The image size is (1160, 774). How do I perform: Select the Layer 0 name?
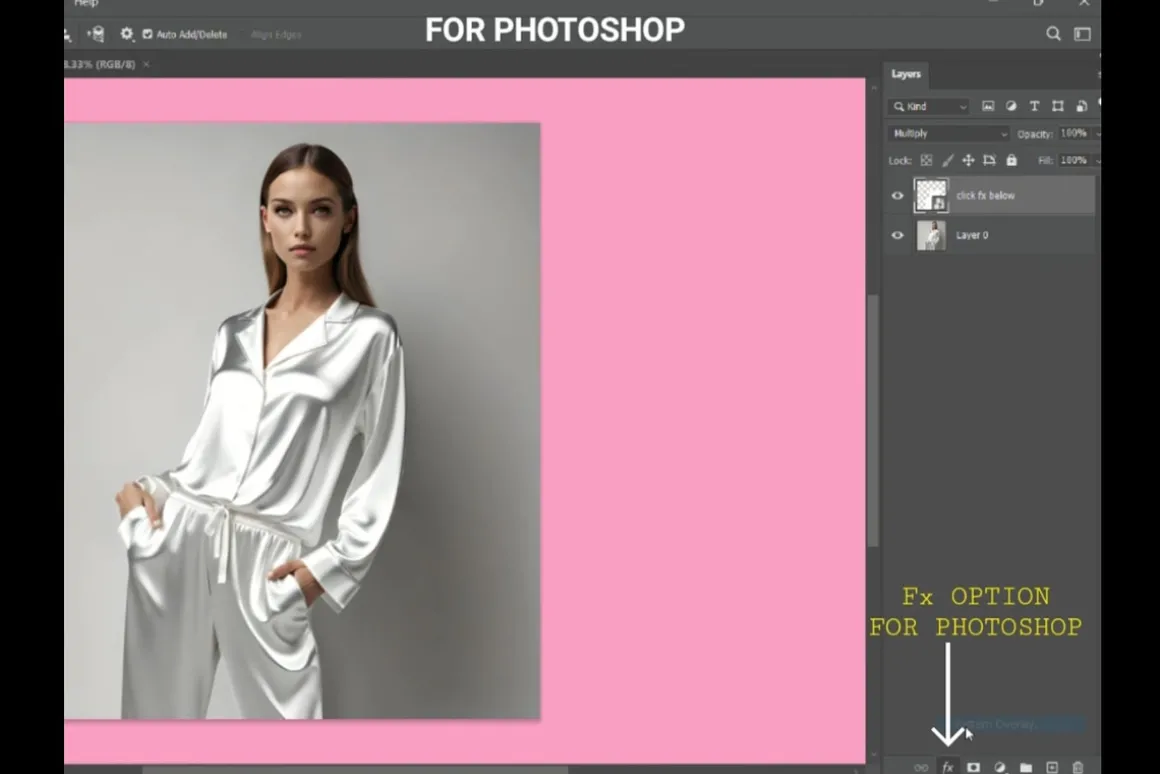[x=972, y=235]
